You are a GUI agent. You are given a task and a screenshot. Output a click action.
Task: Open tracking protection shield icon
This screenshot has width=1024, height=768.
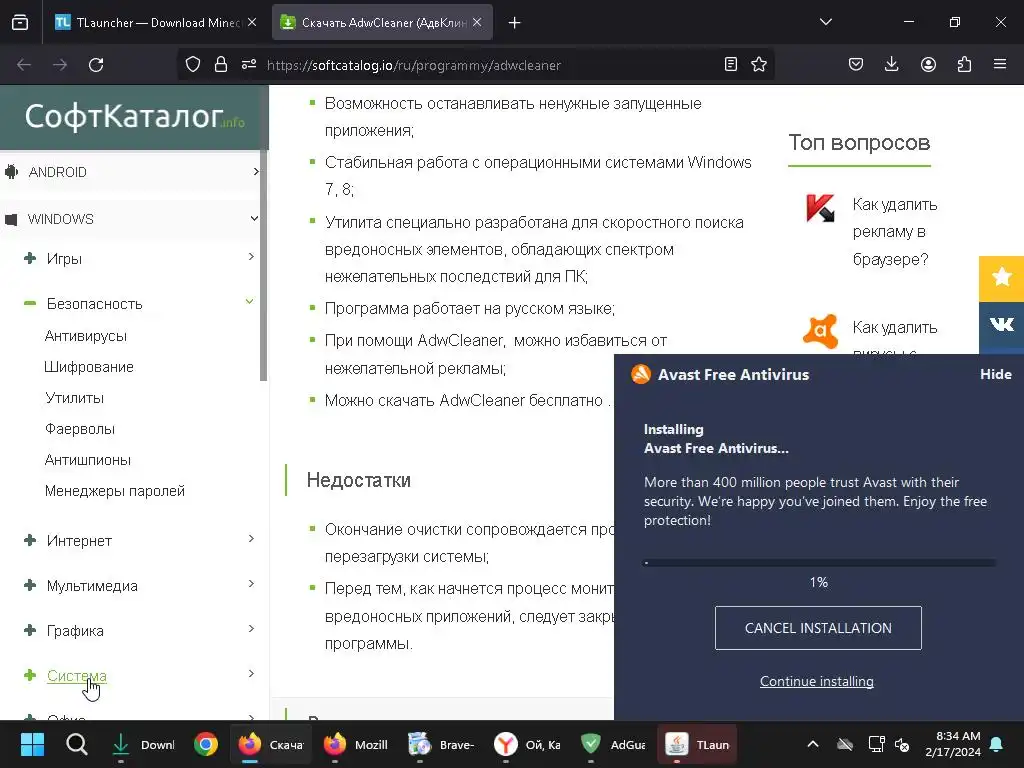pos(193,65)
